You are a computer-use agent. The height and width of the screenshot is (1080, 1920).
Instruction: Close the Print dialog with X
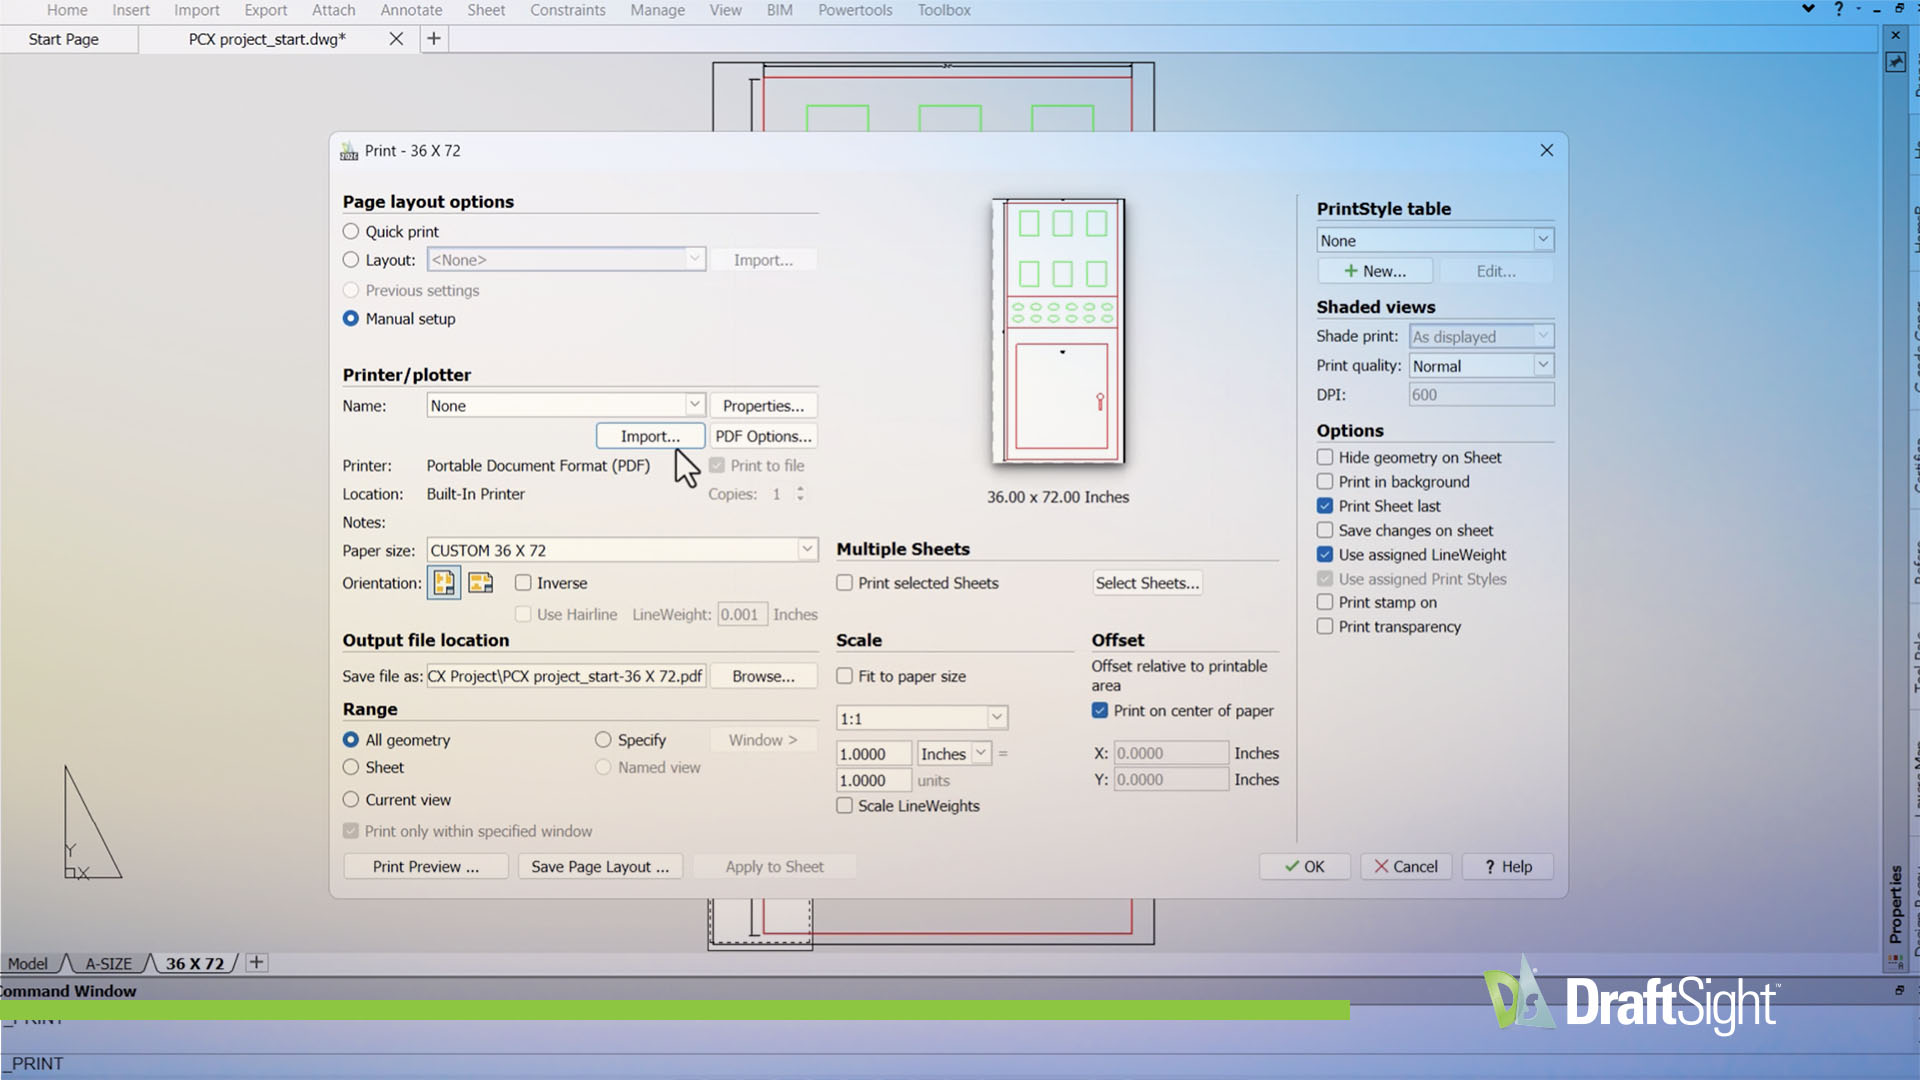(x=1547, y=150)
